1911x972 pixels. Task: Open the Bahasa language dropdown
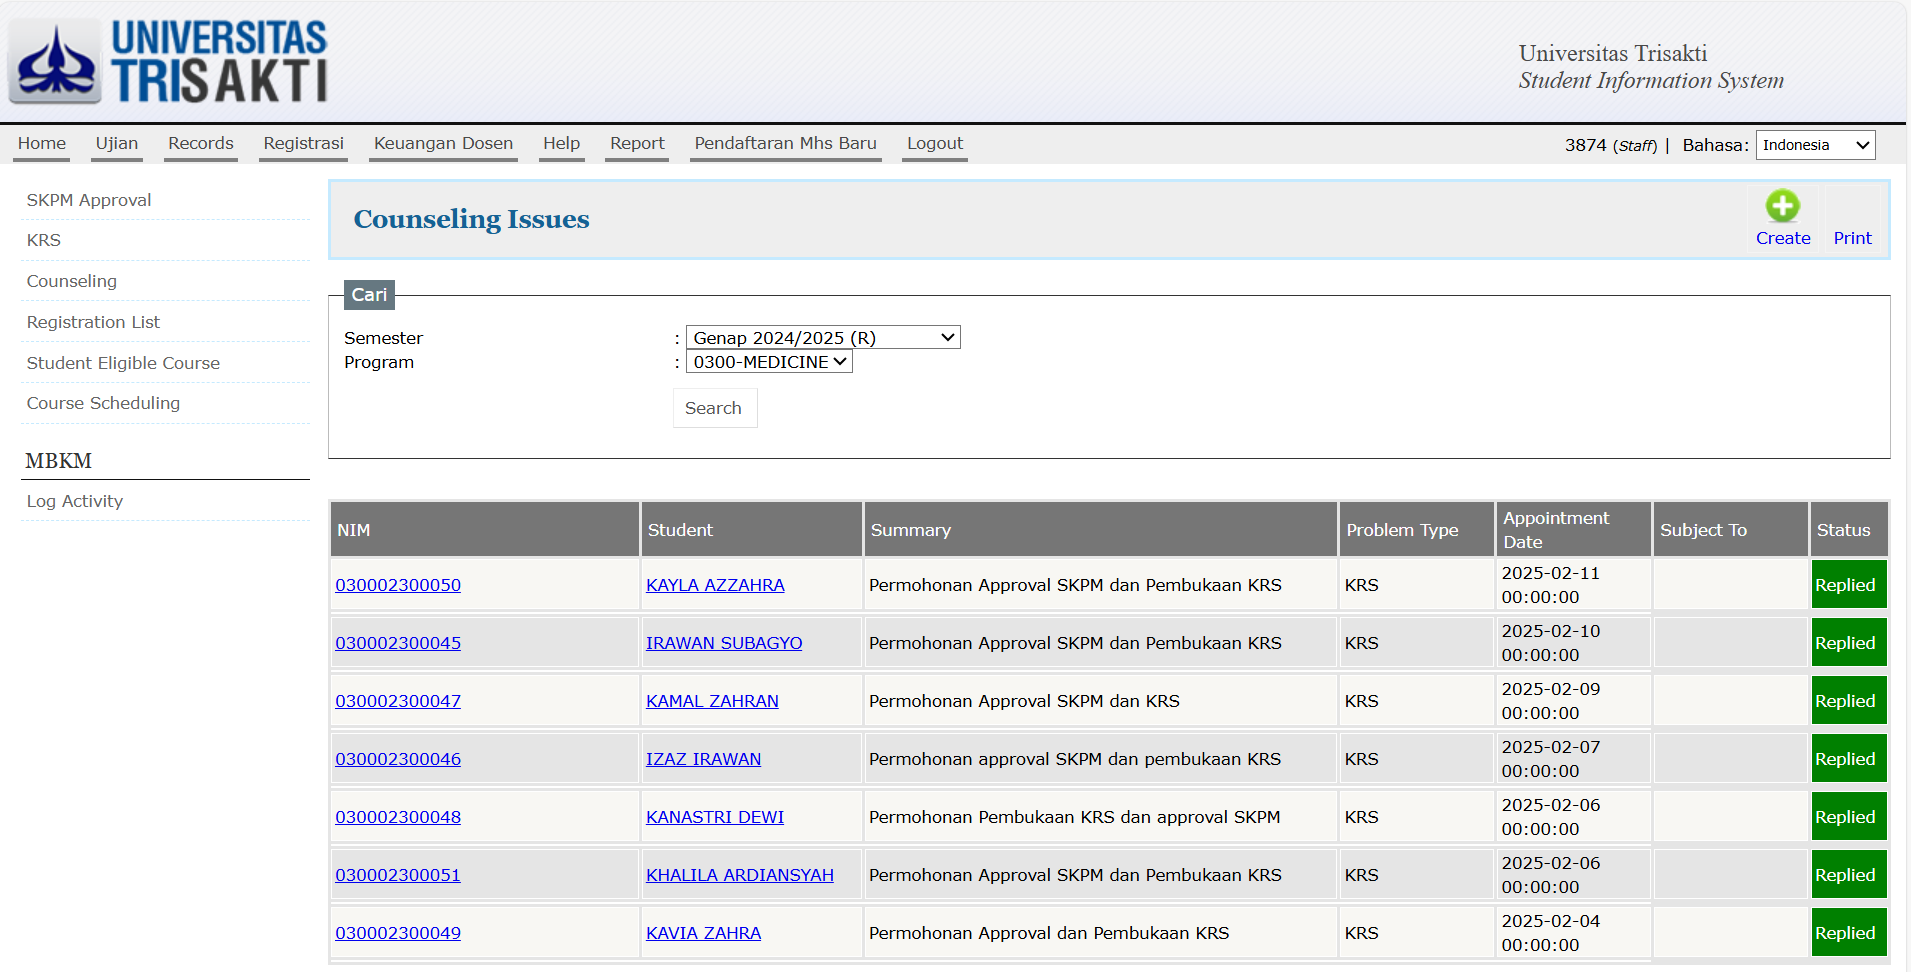tap(1815, 145)
